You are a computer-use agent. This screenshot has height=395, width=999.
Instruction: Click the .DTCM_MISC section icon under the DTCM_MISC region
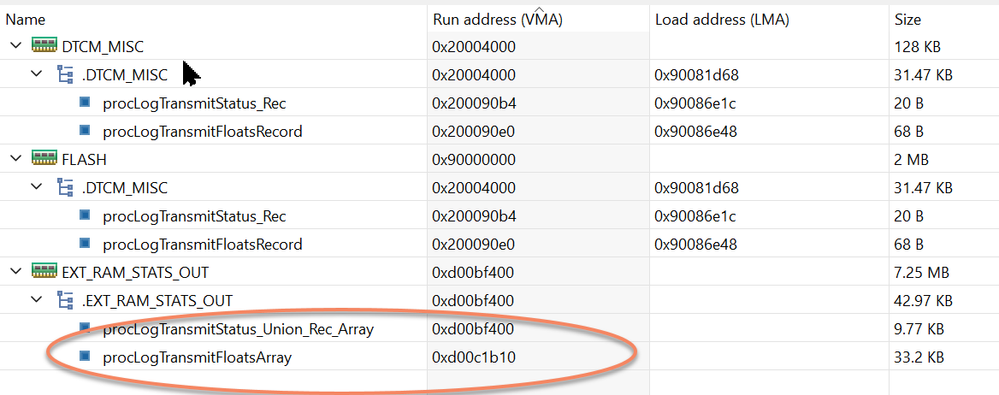click(65, 75)
